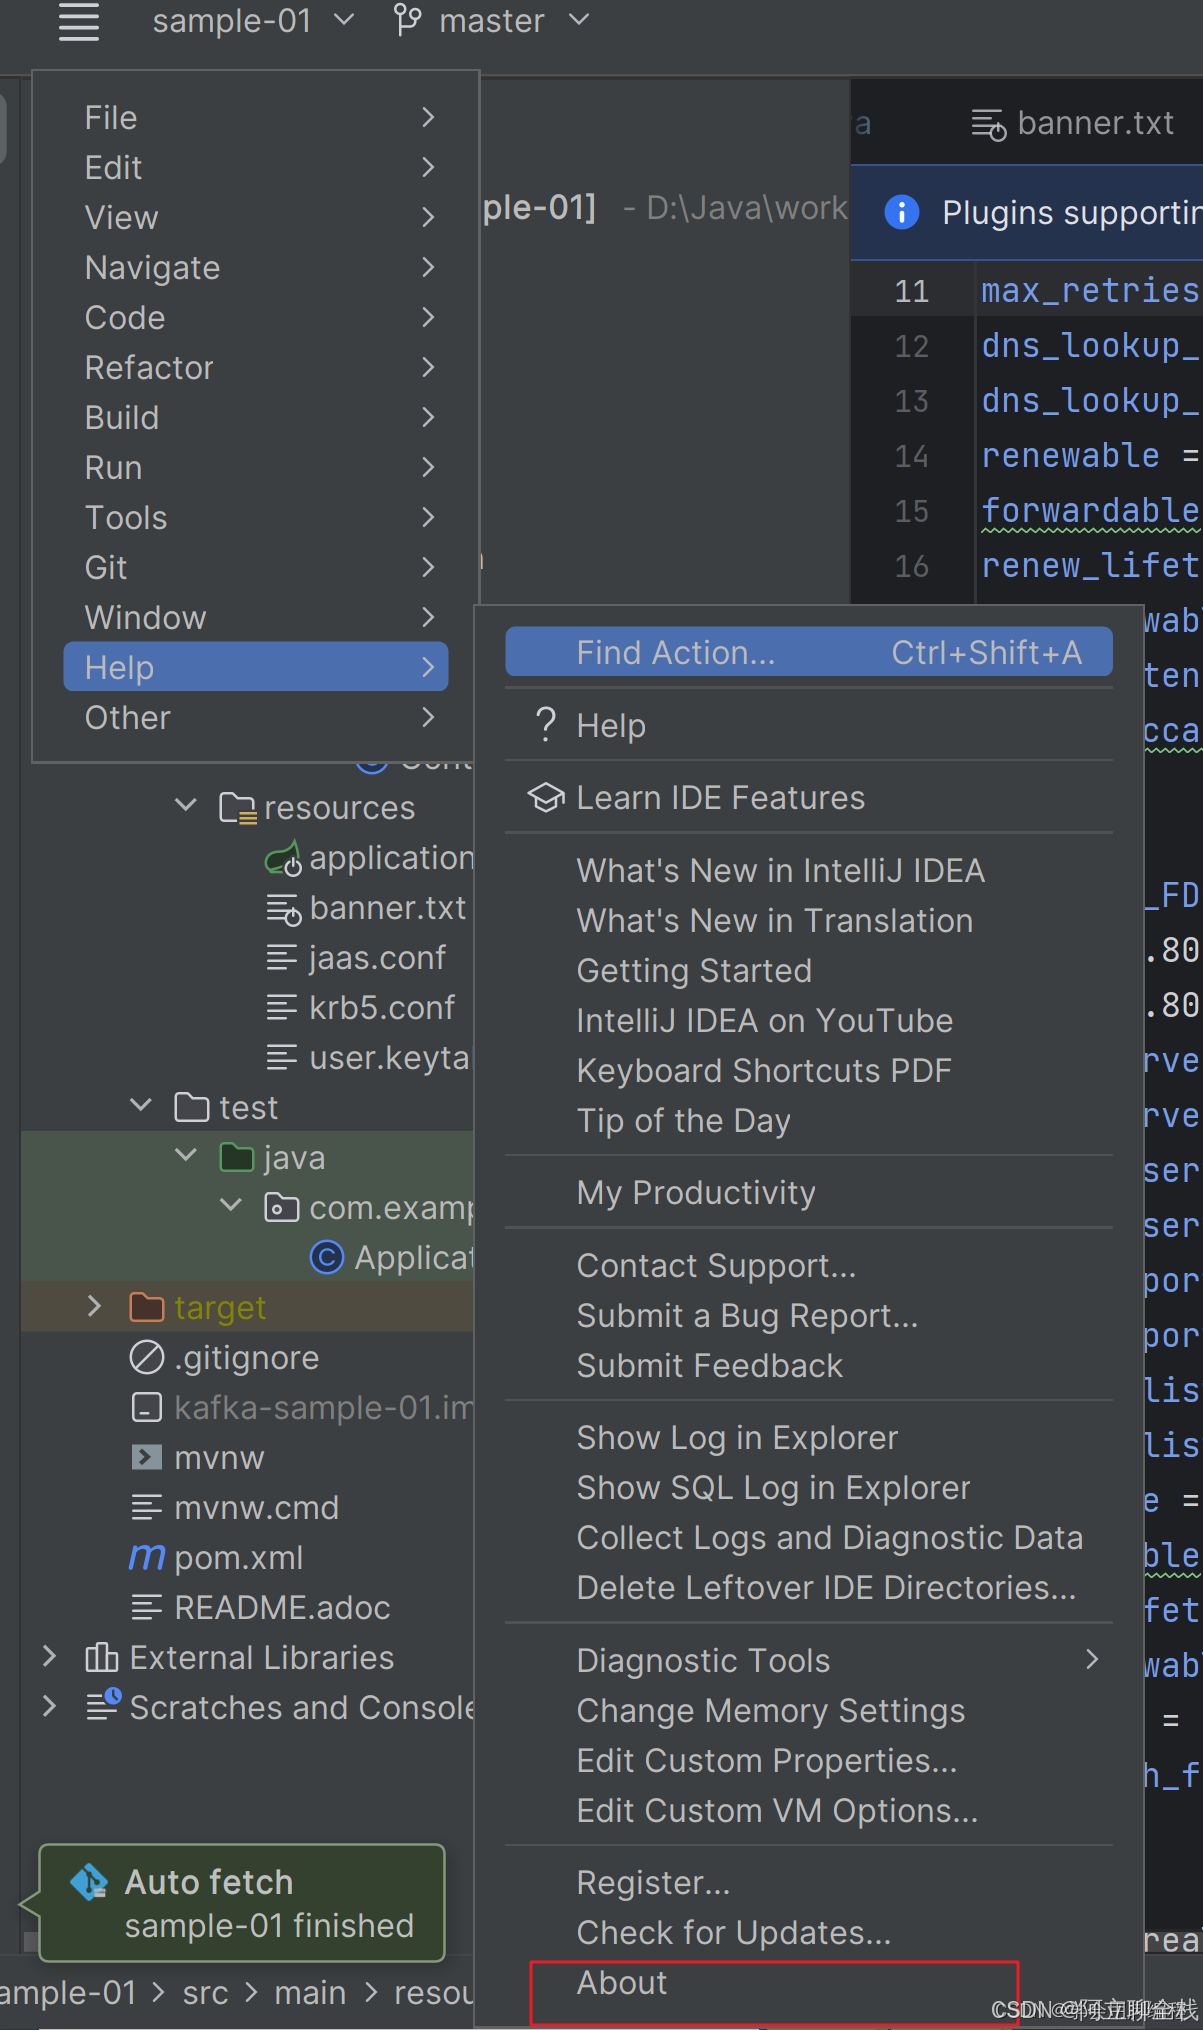The height and width of the screenshot is (2030, 1203).
Task: Click the External Libraries icon
Action: point(102,1657)
